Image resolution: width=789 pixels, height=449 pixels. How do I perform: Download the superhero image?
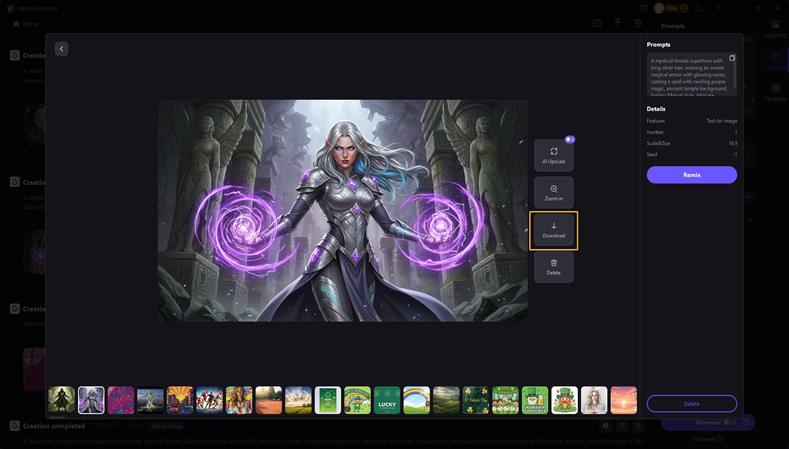point(553,230)
